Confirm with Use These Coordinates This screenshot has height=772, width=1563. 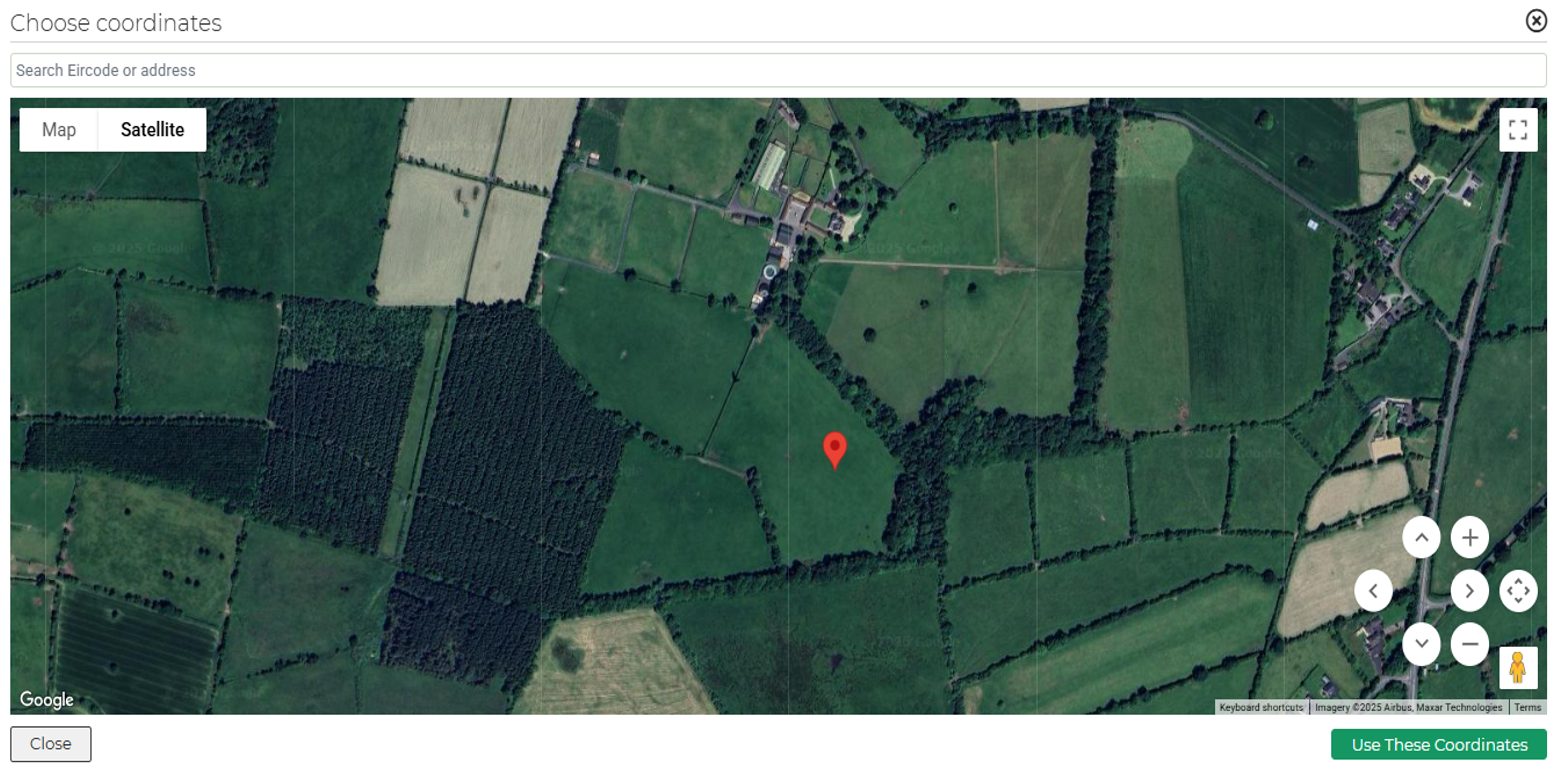(x=1438, y=745)
